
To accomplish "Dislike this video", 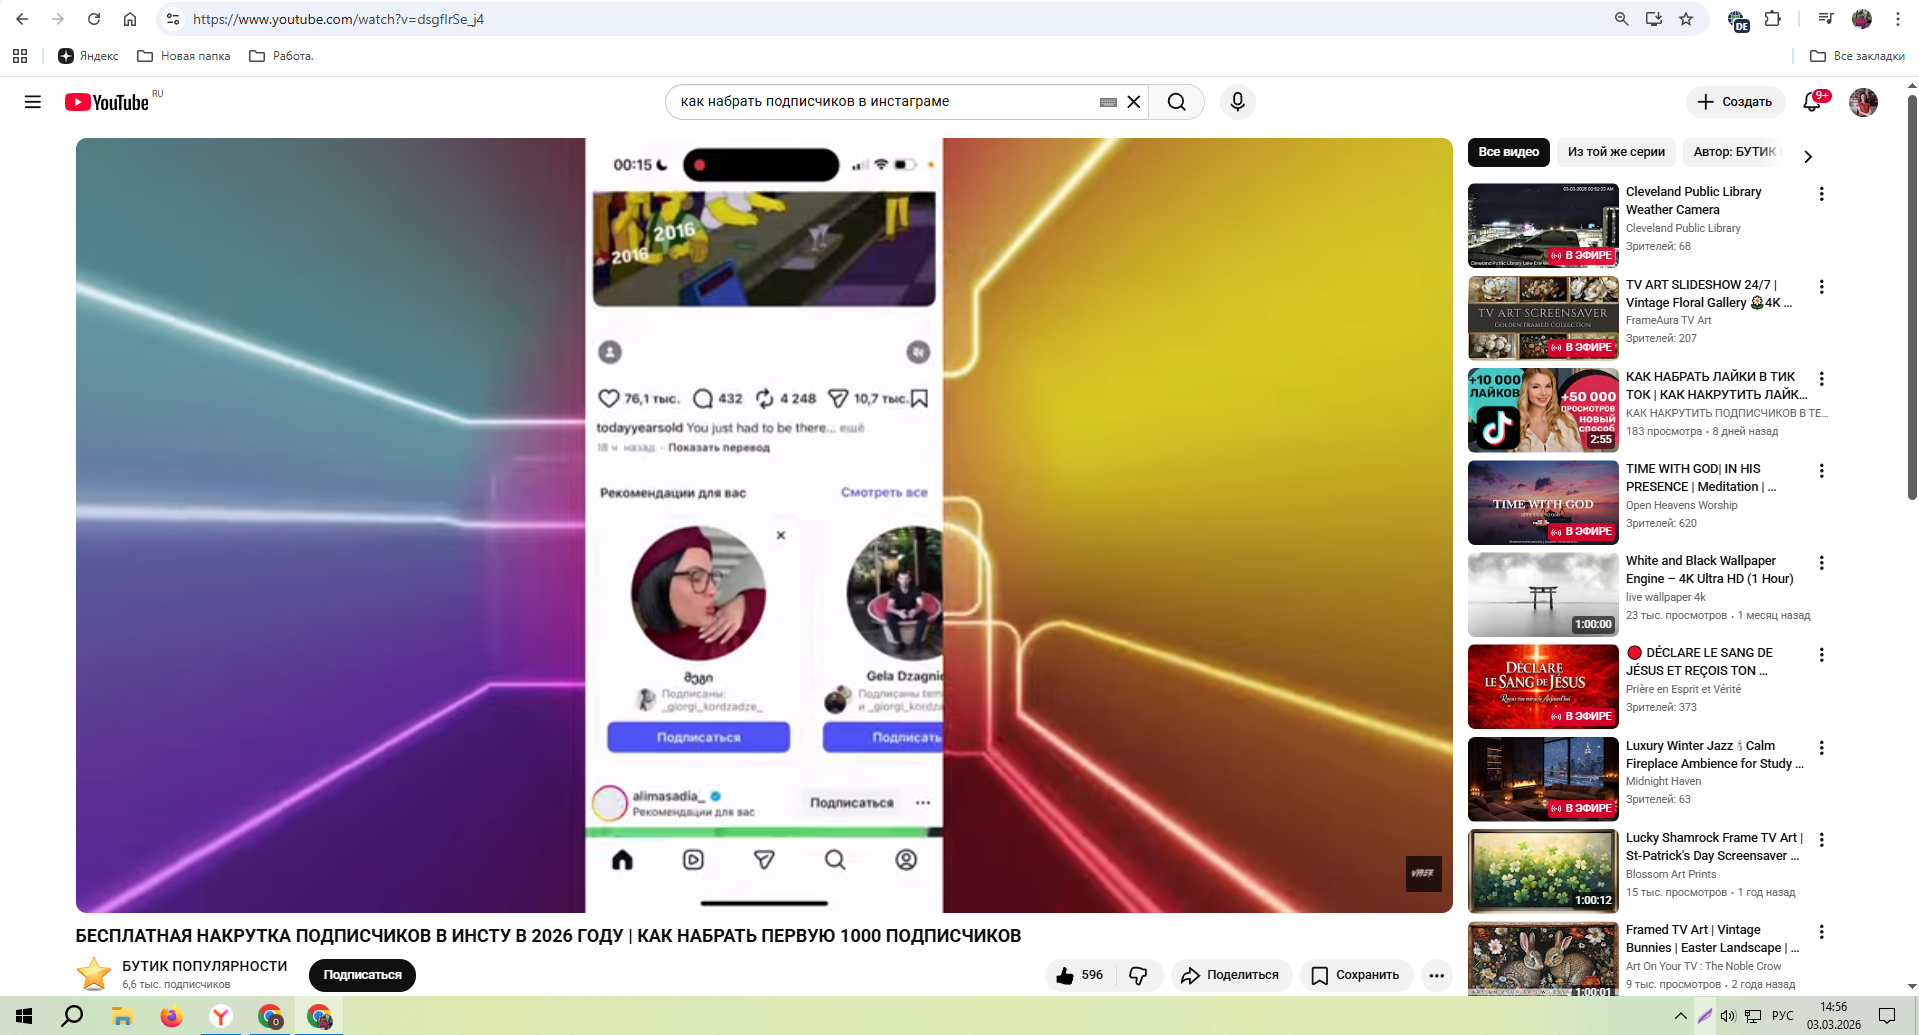I will [x=1138, y=975].
